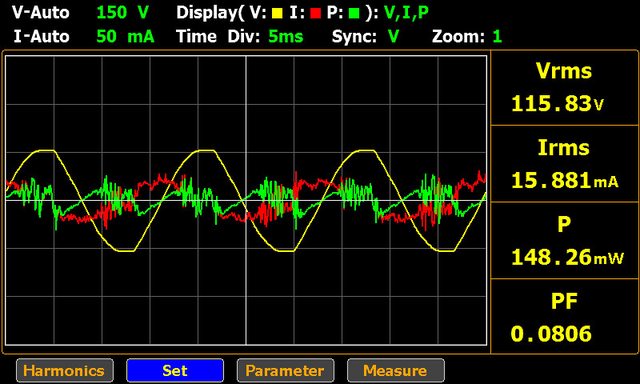Change the 150 V voltage range
The image size is (640, 384).
(122, 13)
